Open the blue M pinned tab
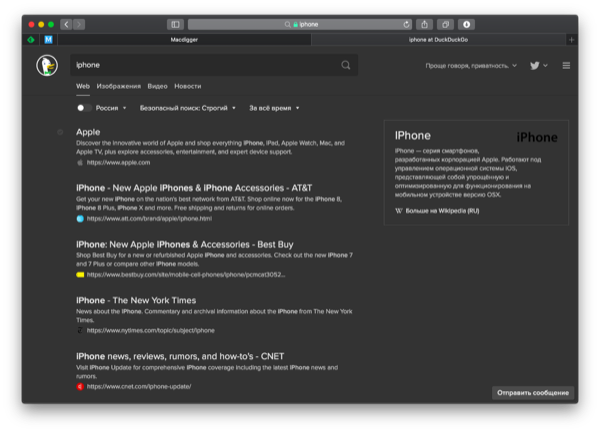Image resolution: width=600 pixels, height=432 pixels. pos(48,39)
